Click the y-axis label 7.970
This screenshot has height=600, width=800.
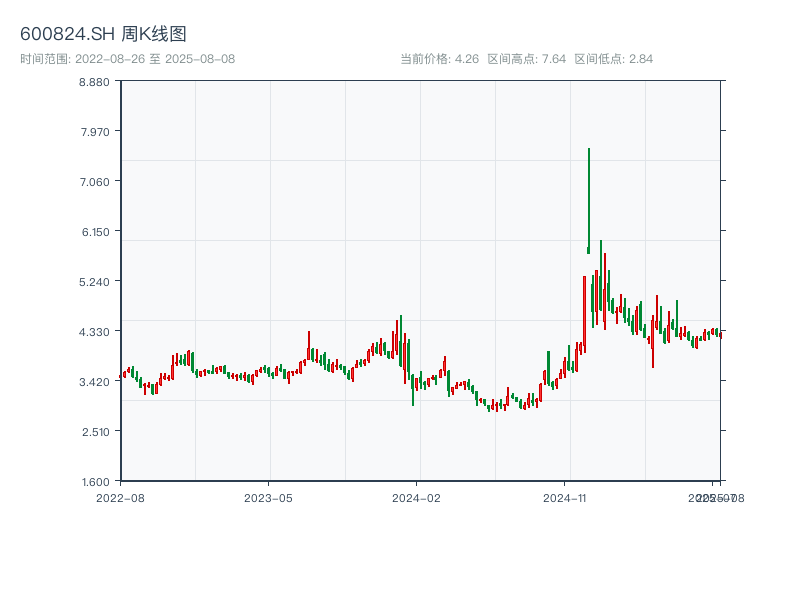coord(95,132)
